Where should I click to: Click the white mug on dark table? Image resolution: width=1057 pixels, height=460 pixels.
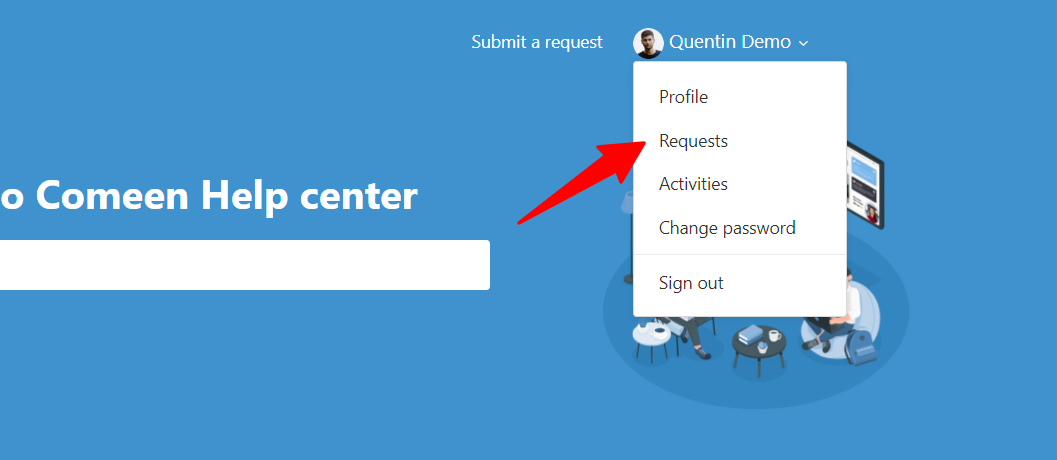click(775, 335)
